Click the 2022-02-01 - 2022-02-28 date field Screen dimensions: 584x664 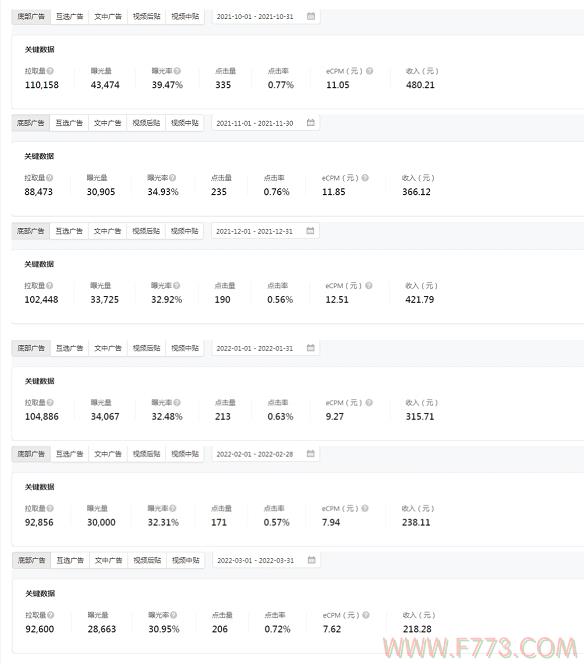coord(266,454)
